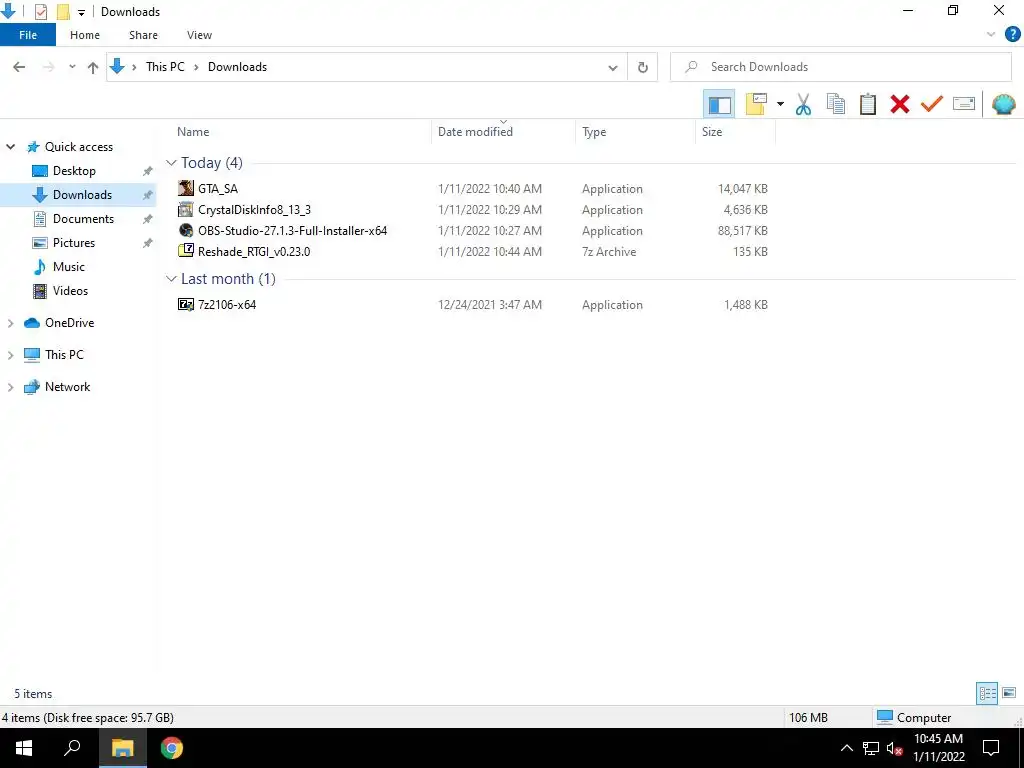Refresh the Downloads folder
The height and width of the screenshot is (768, 1024).
[x=643, y=67]
